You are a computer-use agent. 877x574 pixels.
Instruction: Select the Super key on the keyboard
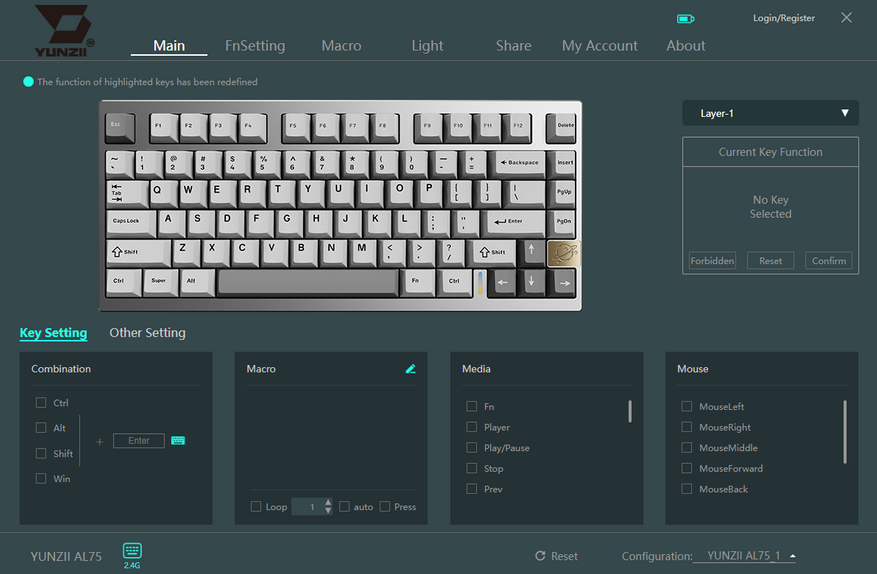click(x=161, y=282)
